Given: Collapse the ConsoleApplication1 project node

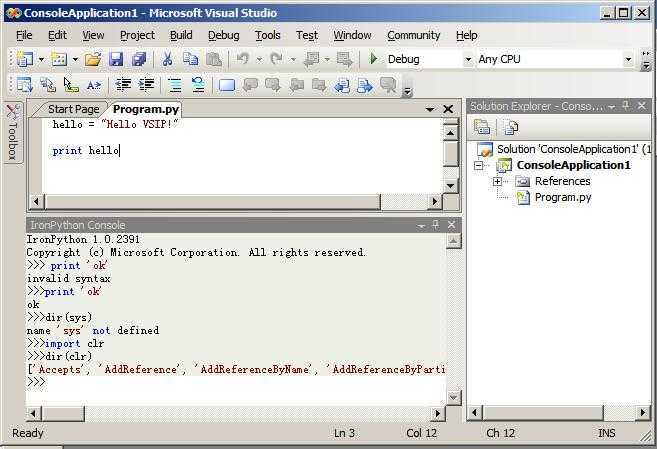Looking at the screenshot, I should [x=479, y=165].
